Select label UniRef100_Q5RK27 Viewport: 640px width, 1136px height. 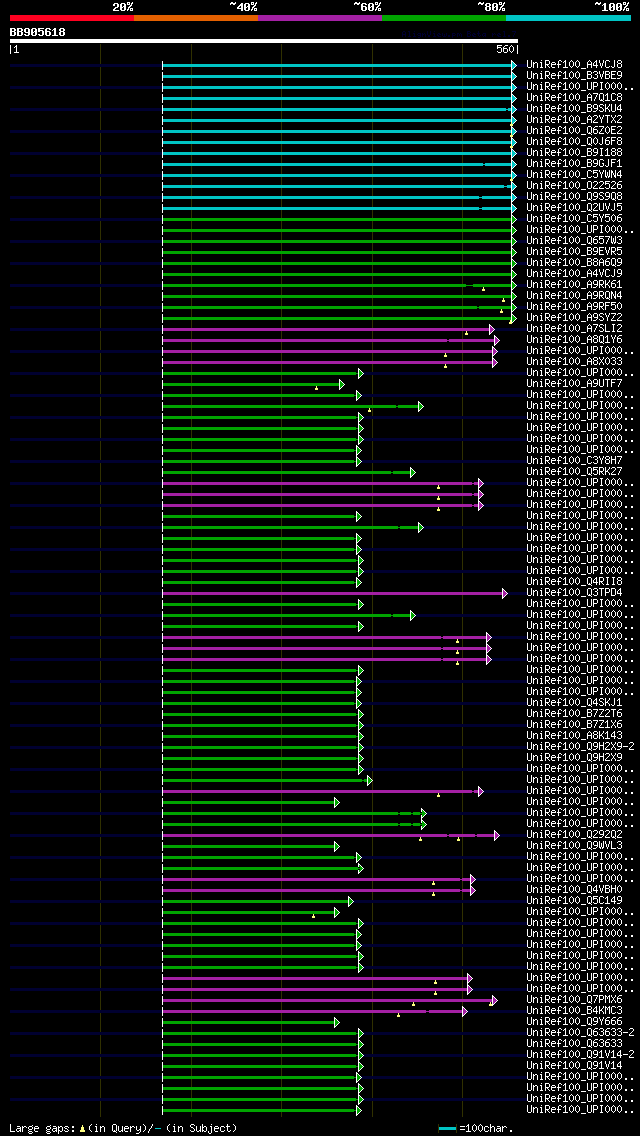574,472
